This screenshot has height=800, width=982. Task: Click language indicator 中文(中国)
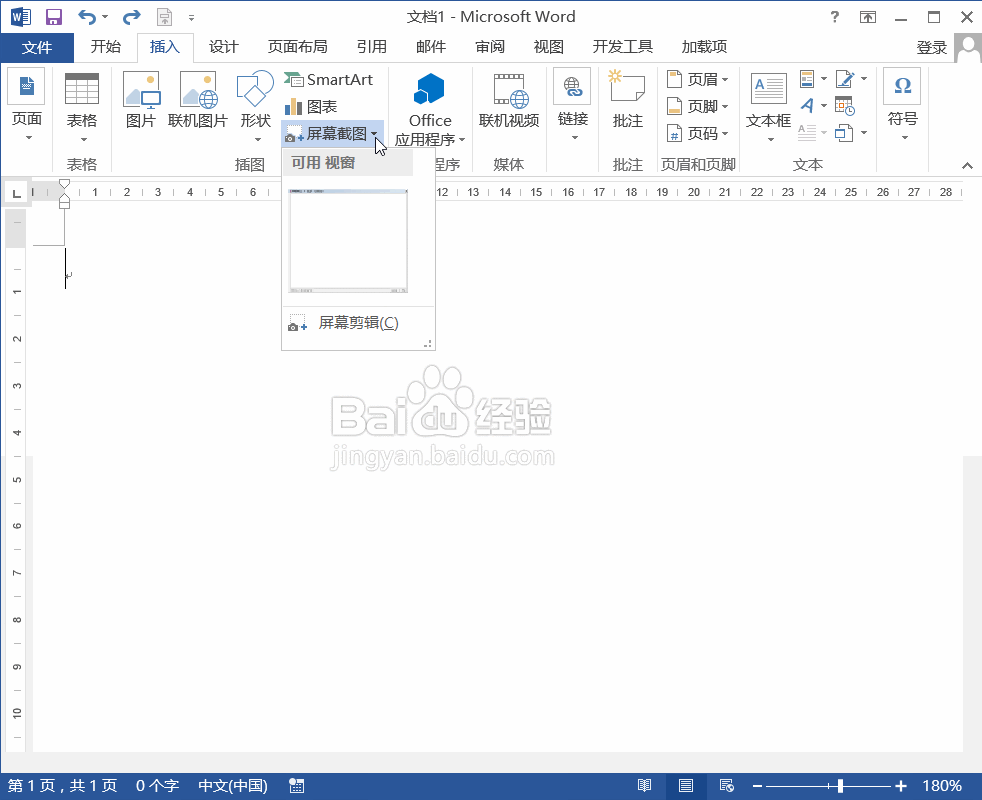coord(233,786)
